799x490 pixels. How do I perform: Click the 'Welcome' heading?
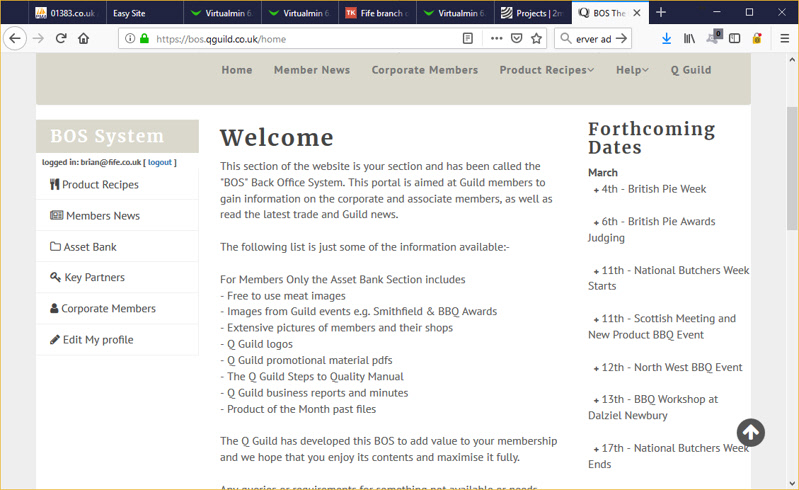(277, 138)
